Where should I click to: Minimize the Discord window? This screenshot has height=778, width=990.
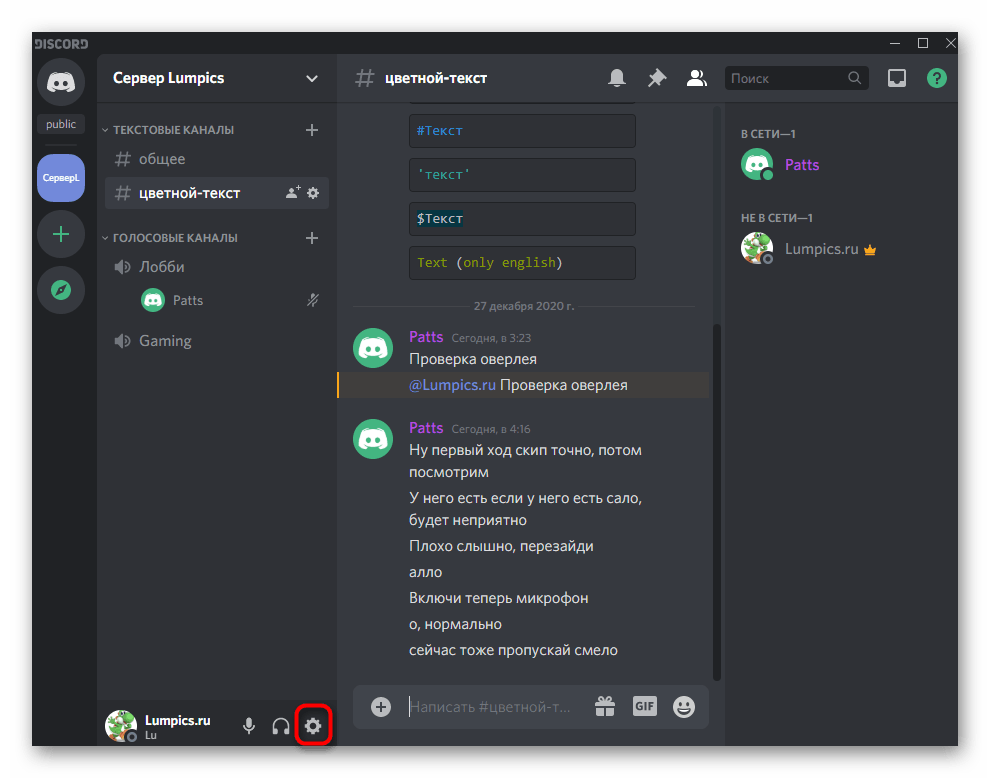(x=895, y=43)
